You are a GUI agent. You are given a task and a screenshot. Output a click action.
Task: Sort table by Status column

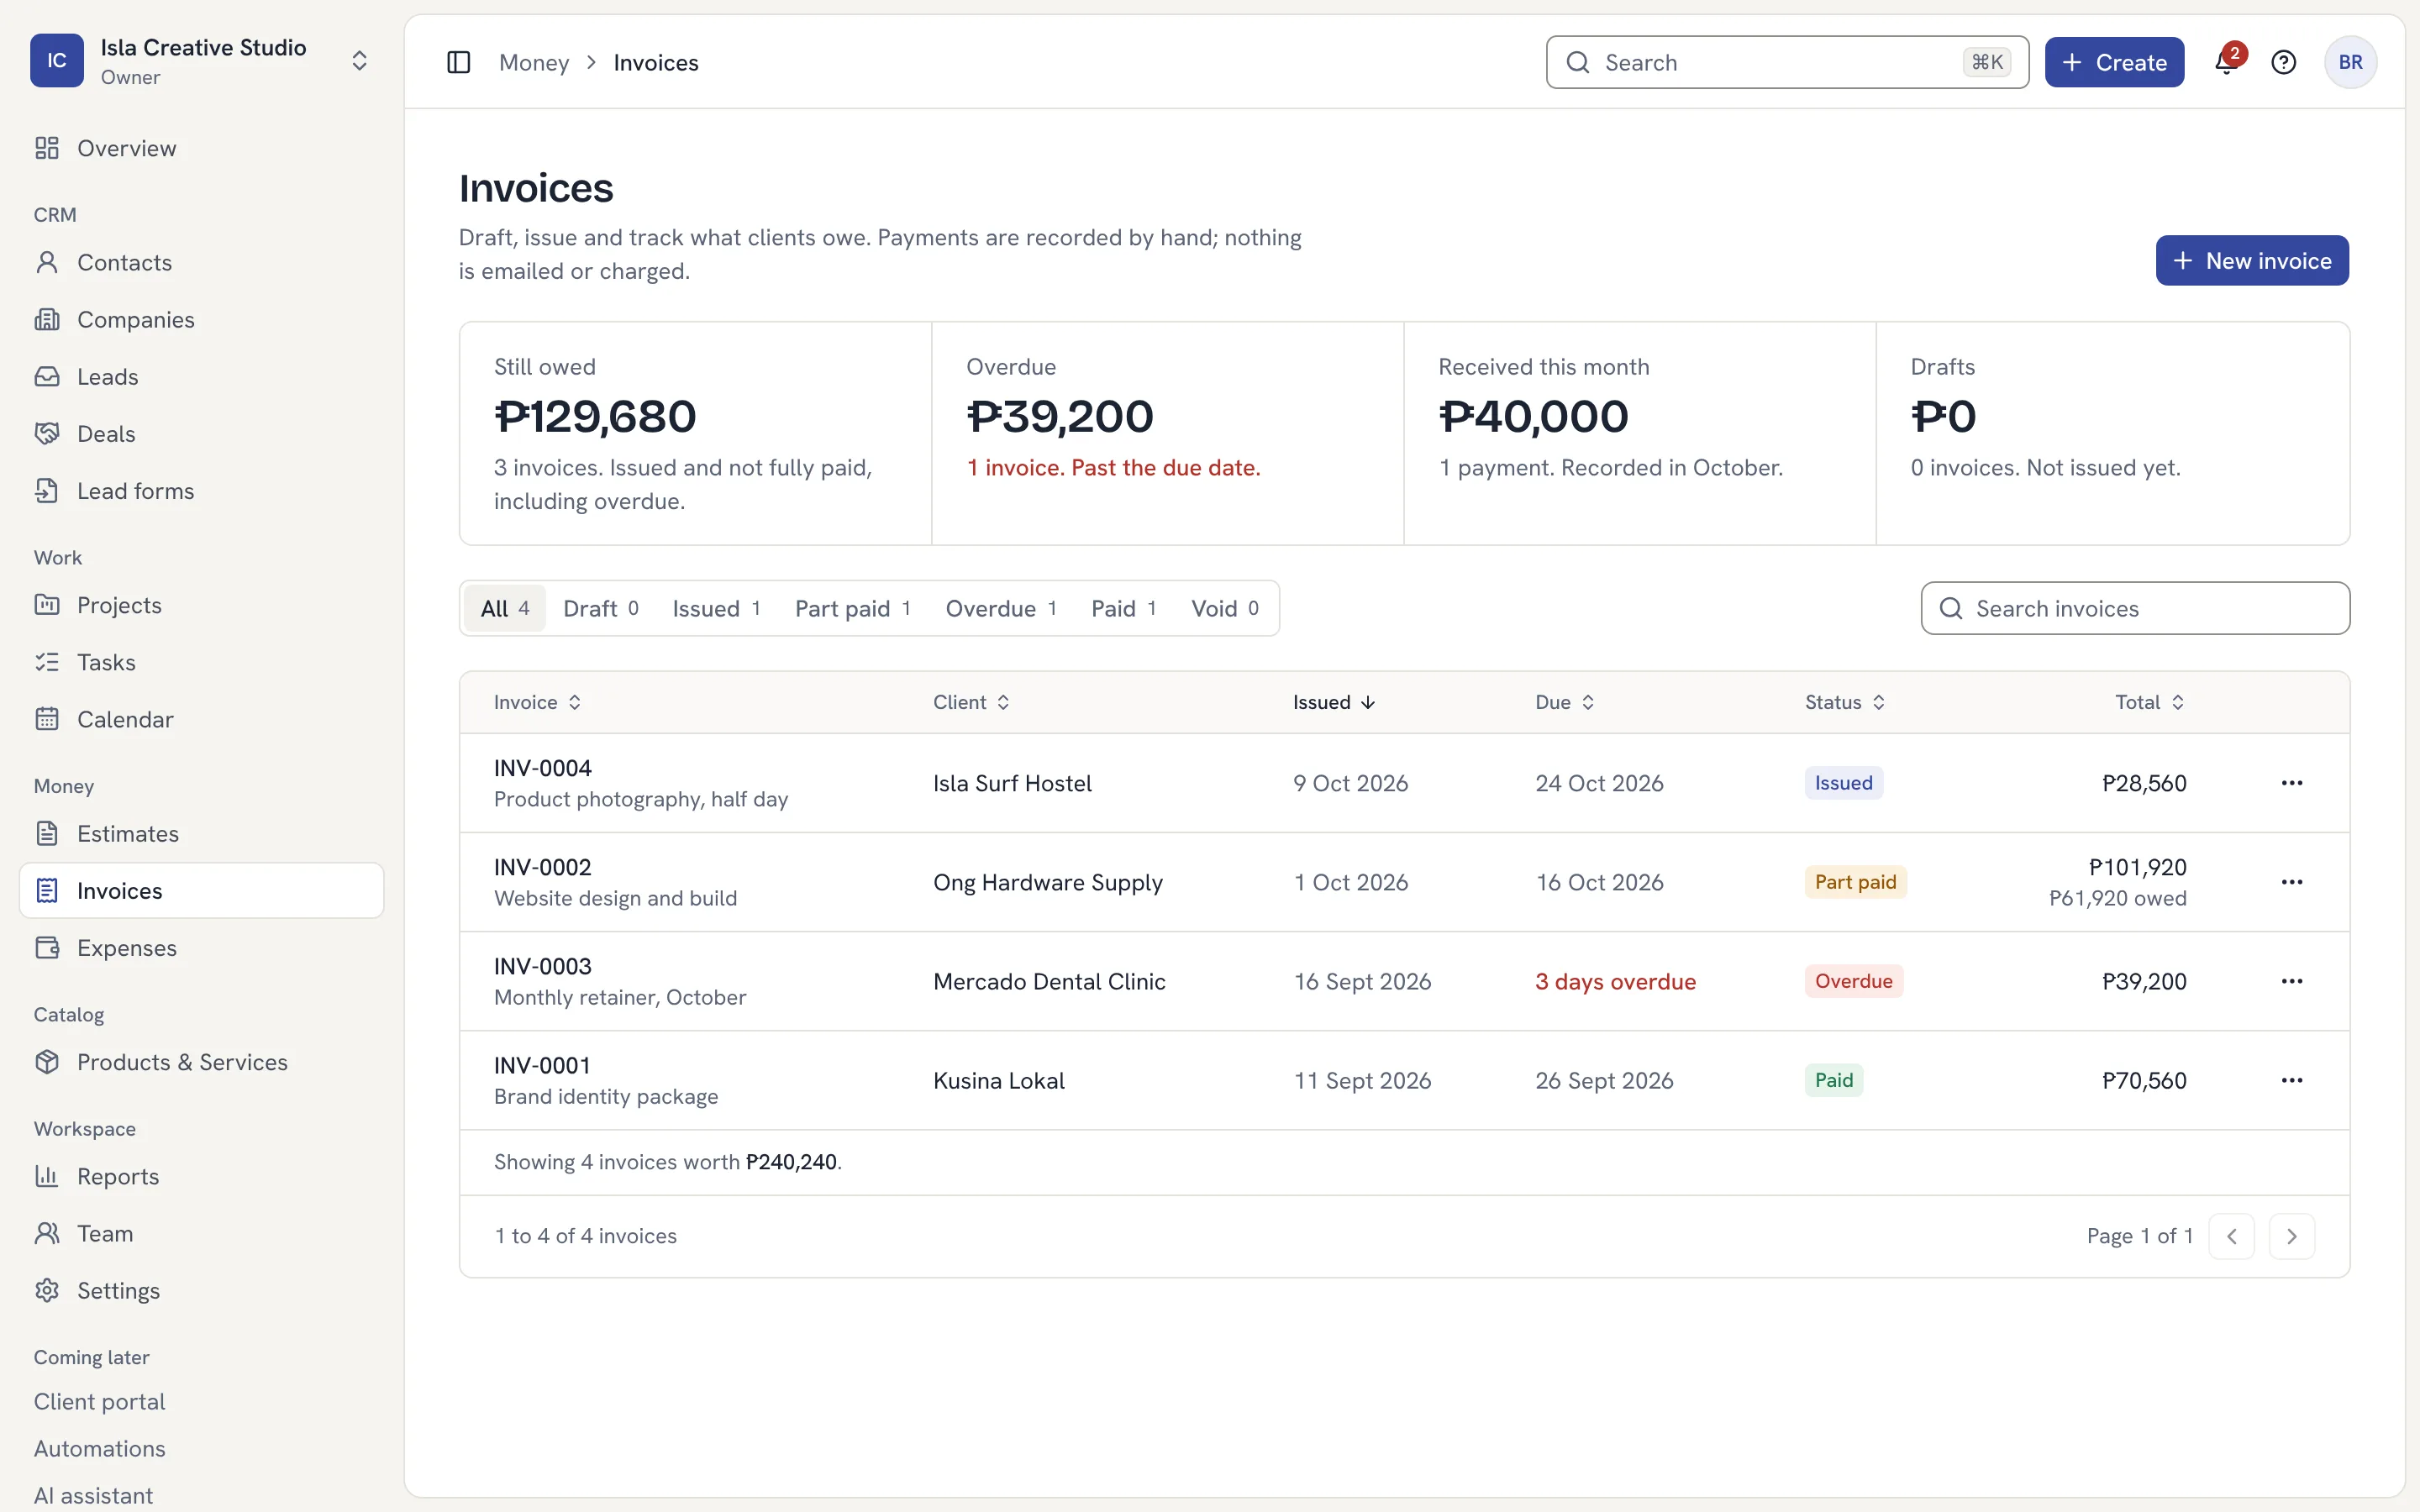pyautogui.click(x=1845, y=702)
